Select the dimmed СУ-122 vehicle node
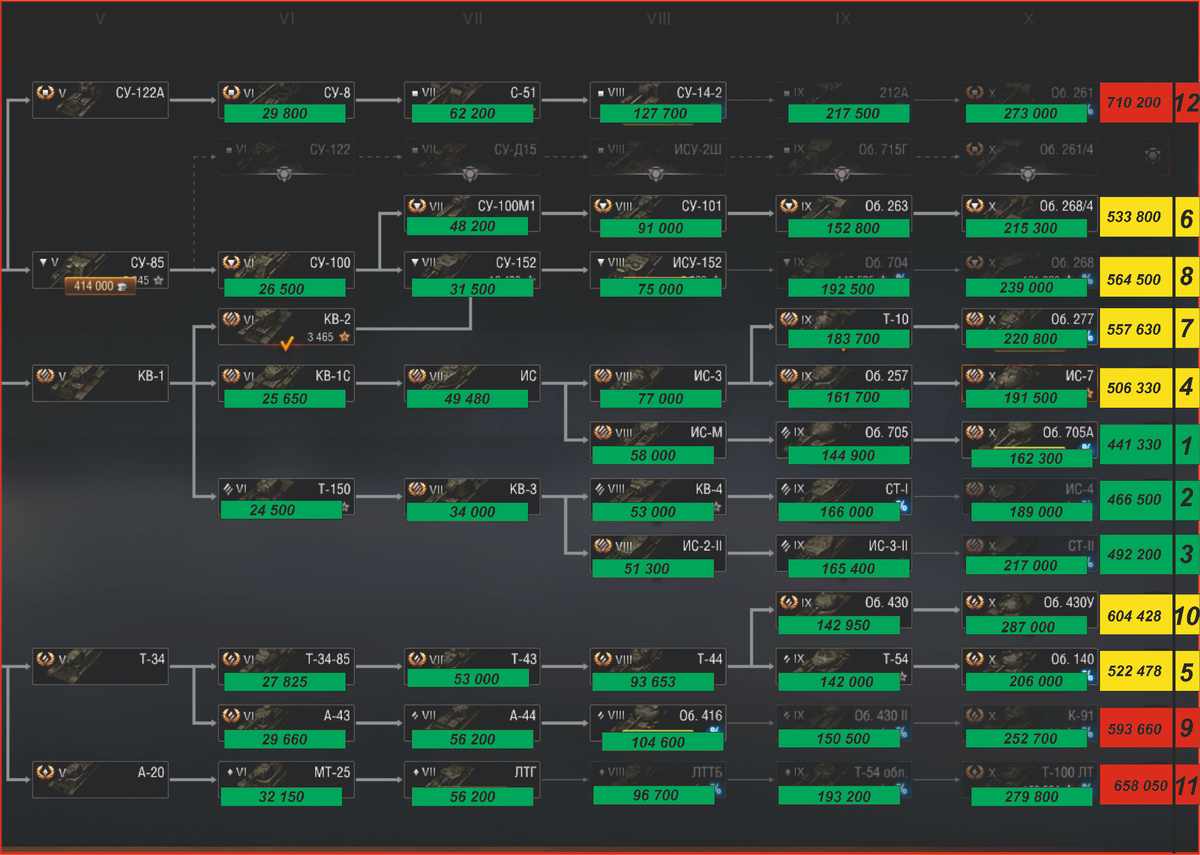 coord(286,156)
